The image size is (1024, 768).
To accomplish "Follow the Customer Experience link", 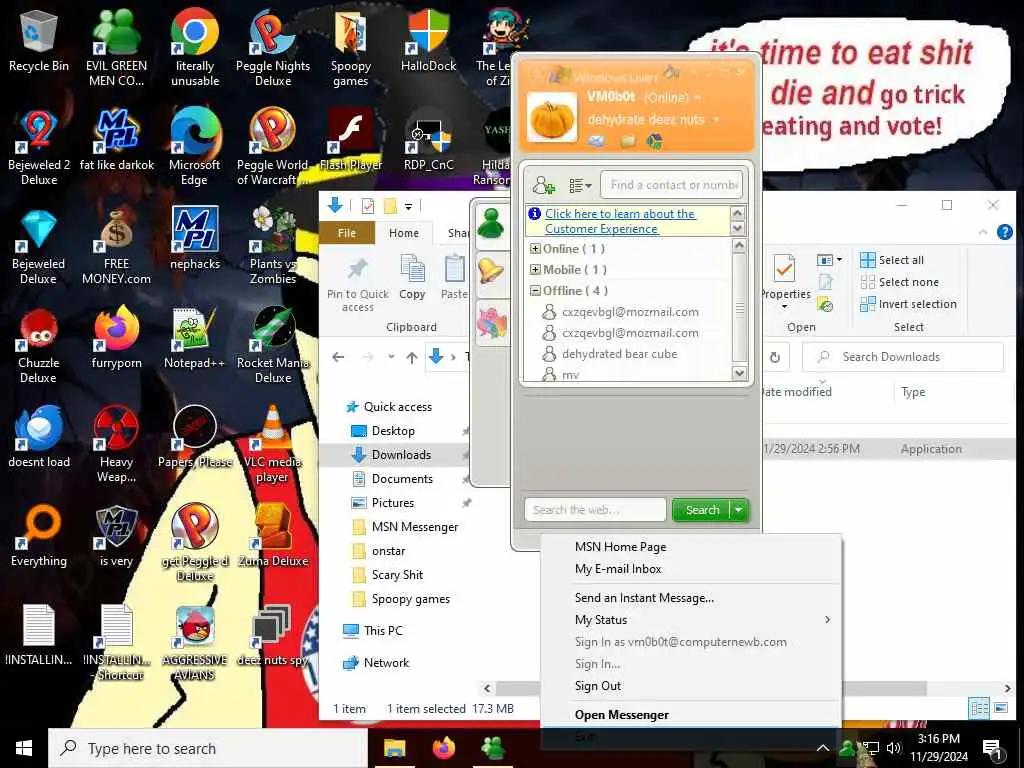I will pos(620,221).
